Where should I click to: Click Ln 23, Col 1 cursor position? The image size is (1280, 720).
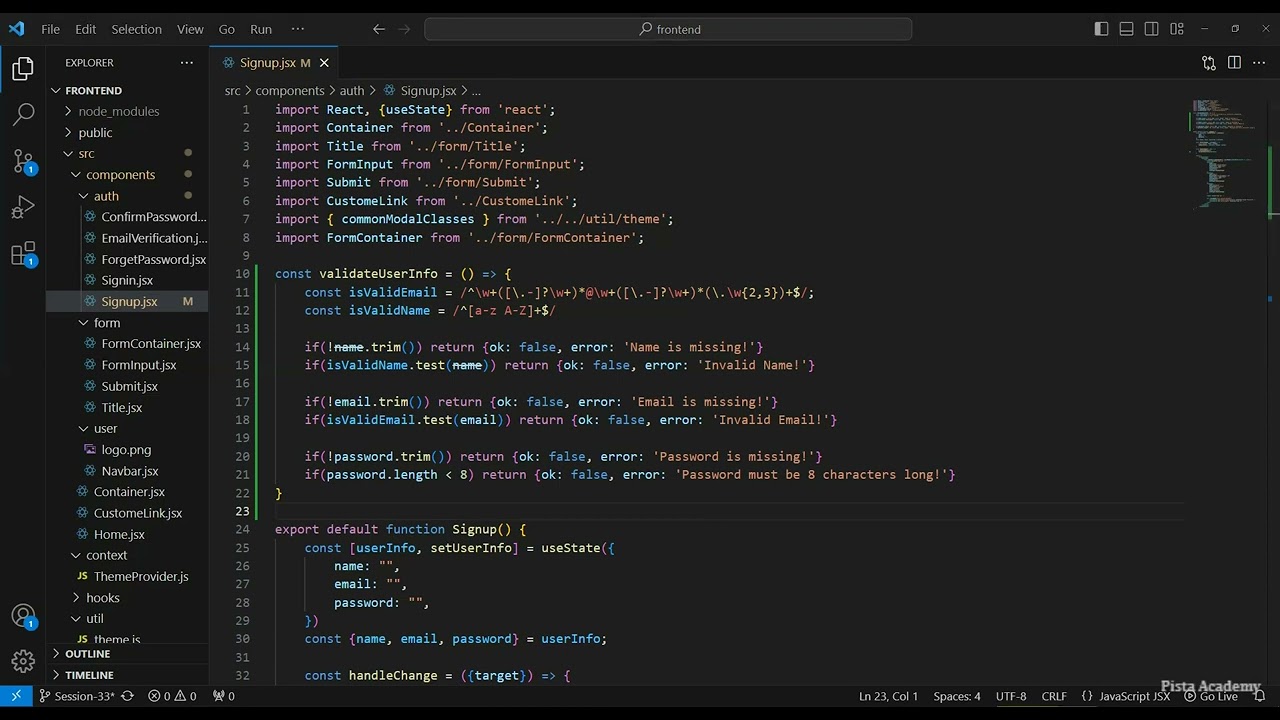(888, 696)
